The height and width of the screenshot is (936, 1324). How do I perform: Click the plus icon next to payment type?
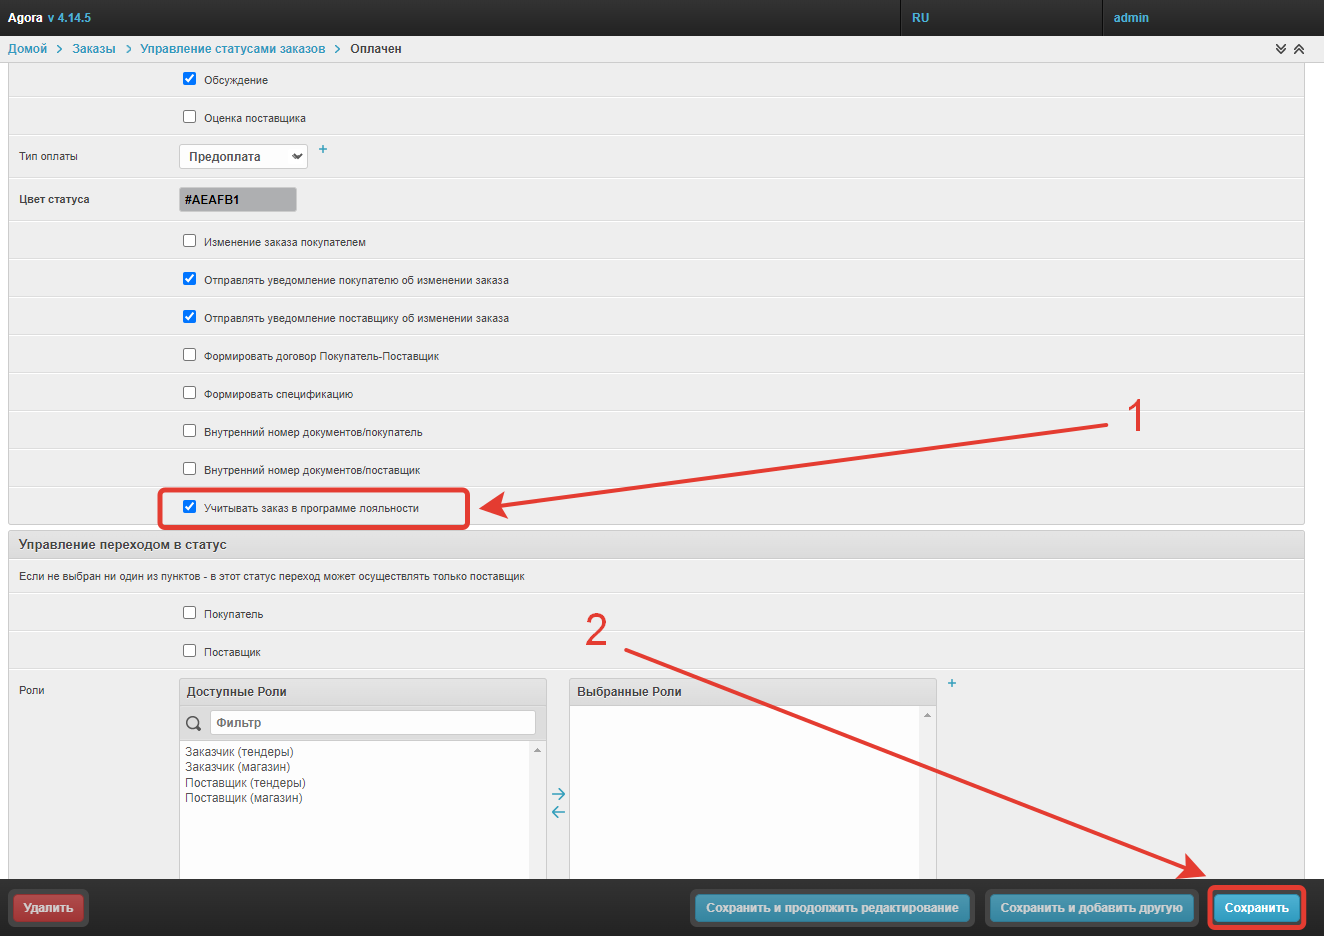tap(323, 150)
